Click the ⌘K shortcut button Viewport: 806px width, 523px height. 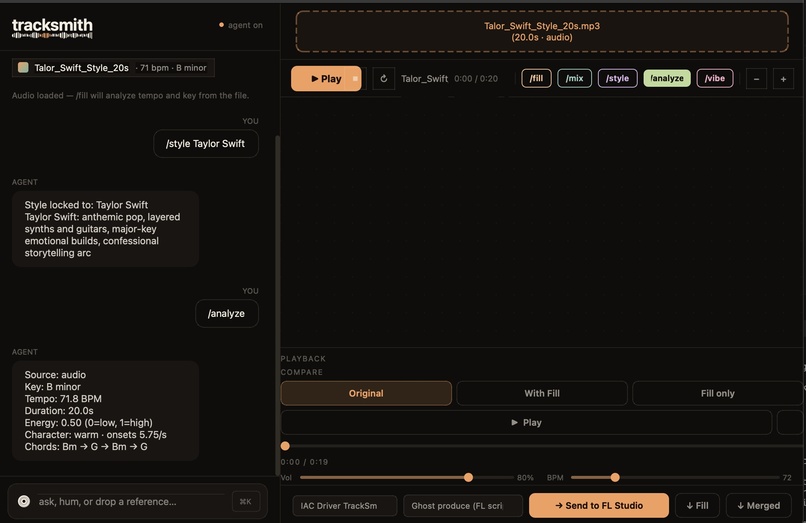click(x=246, y=501)
